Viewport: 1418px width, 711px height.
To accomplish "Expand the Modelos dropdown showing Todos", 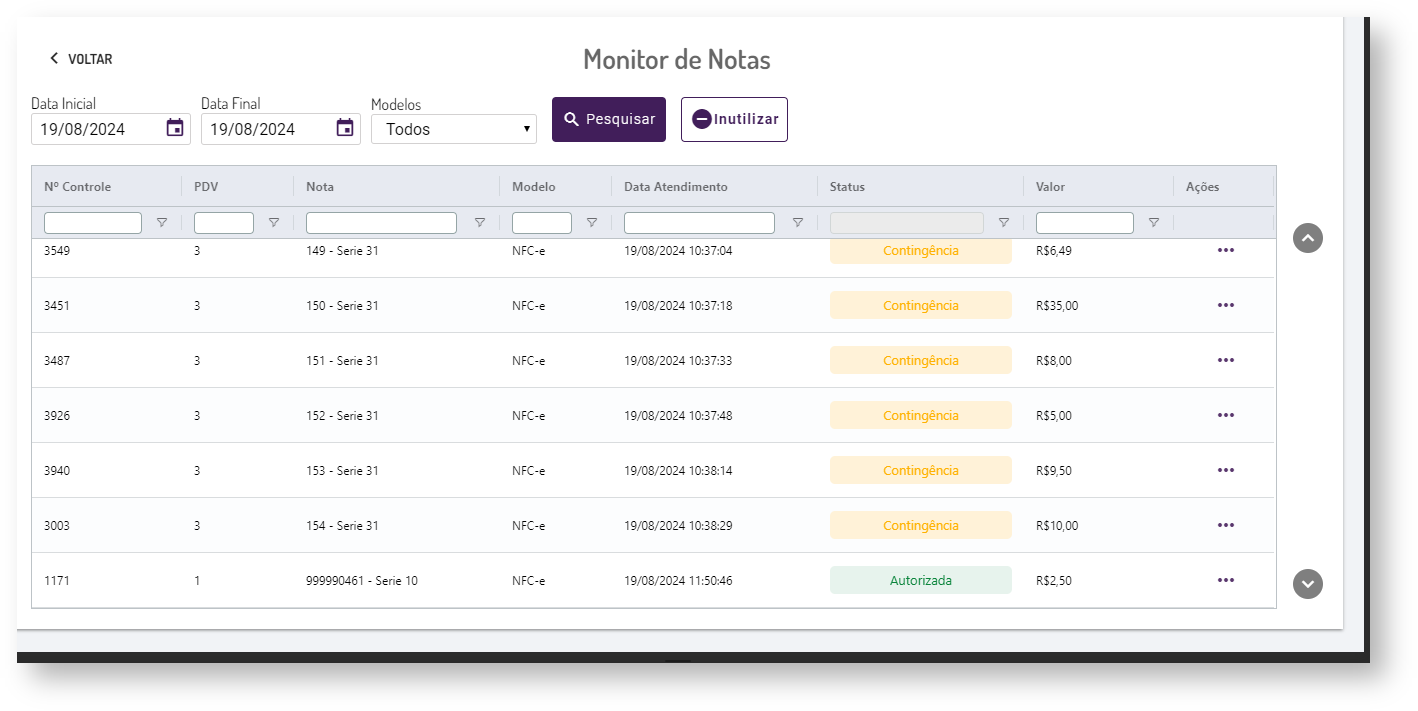I will 454,129.
